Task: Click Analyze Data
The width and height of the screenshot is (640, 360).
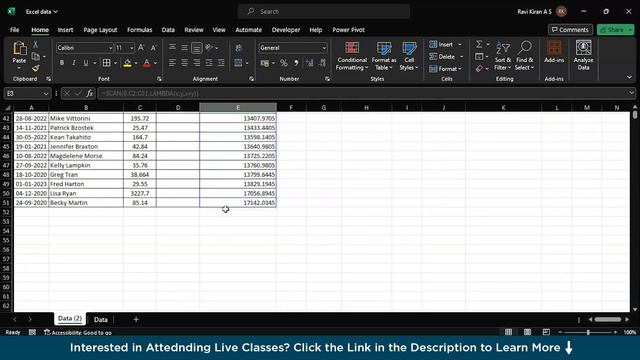Action: pos(583,56)
